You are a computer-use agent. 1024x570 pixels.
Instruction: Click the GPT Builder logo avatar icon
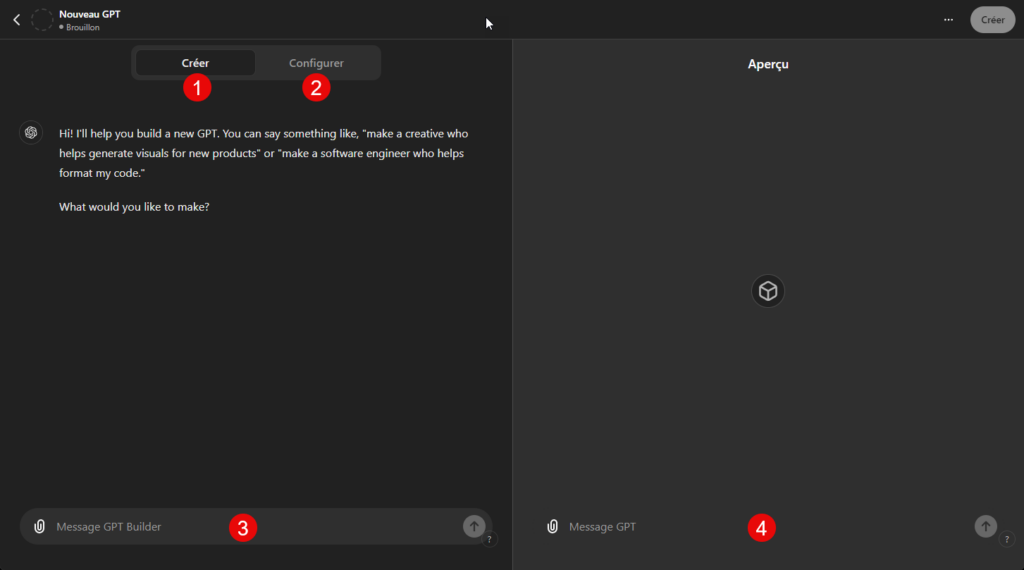pyautogui.click(x=31, y=133)
